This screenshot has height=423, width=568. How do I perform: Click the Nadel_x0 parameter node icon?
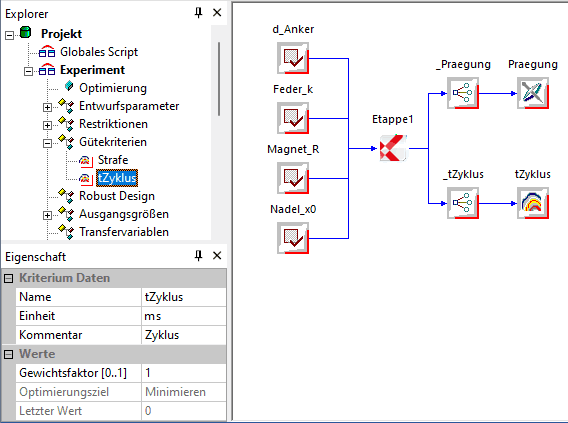point(293,238)
